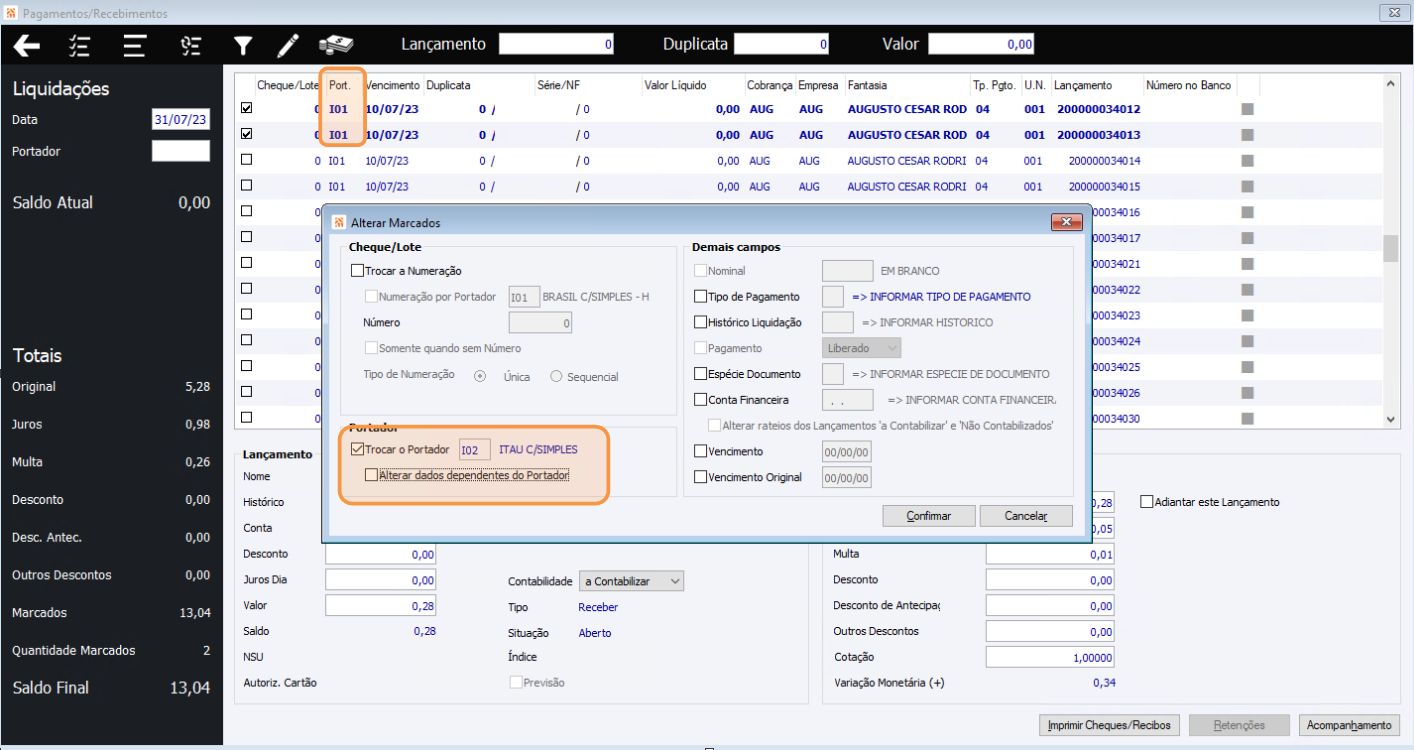Click the Lançamento field in top bar

pos(556,45)
